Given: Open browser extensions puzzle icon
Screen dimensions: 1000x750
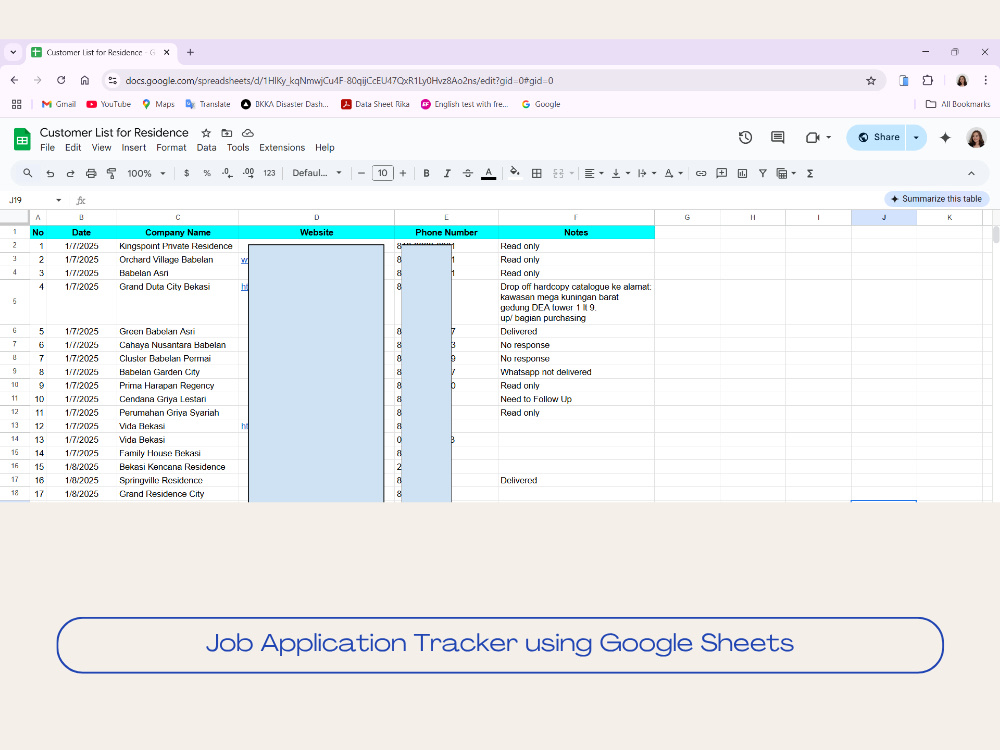Looking at the screenshot, I should pyautogui.click(x=927, y=80).
